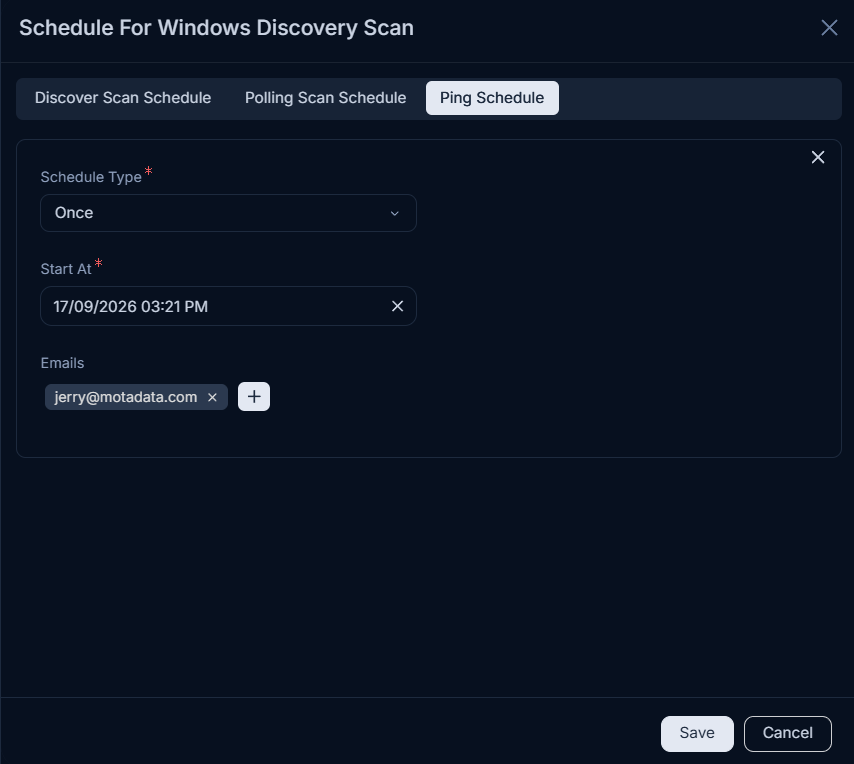Add another email with plus button

point(254,396)
